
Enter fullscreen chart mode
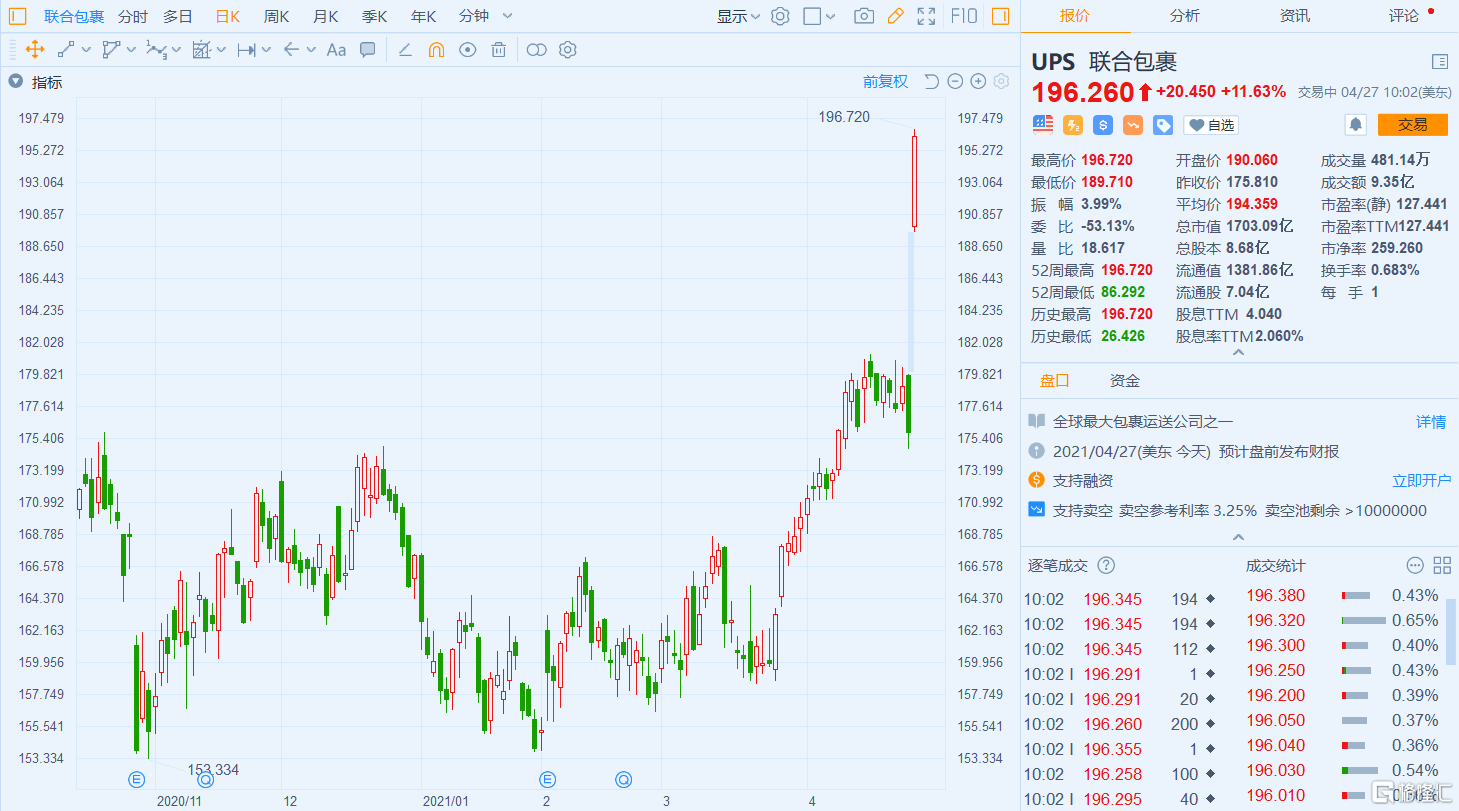[x=927, y=16]
